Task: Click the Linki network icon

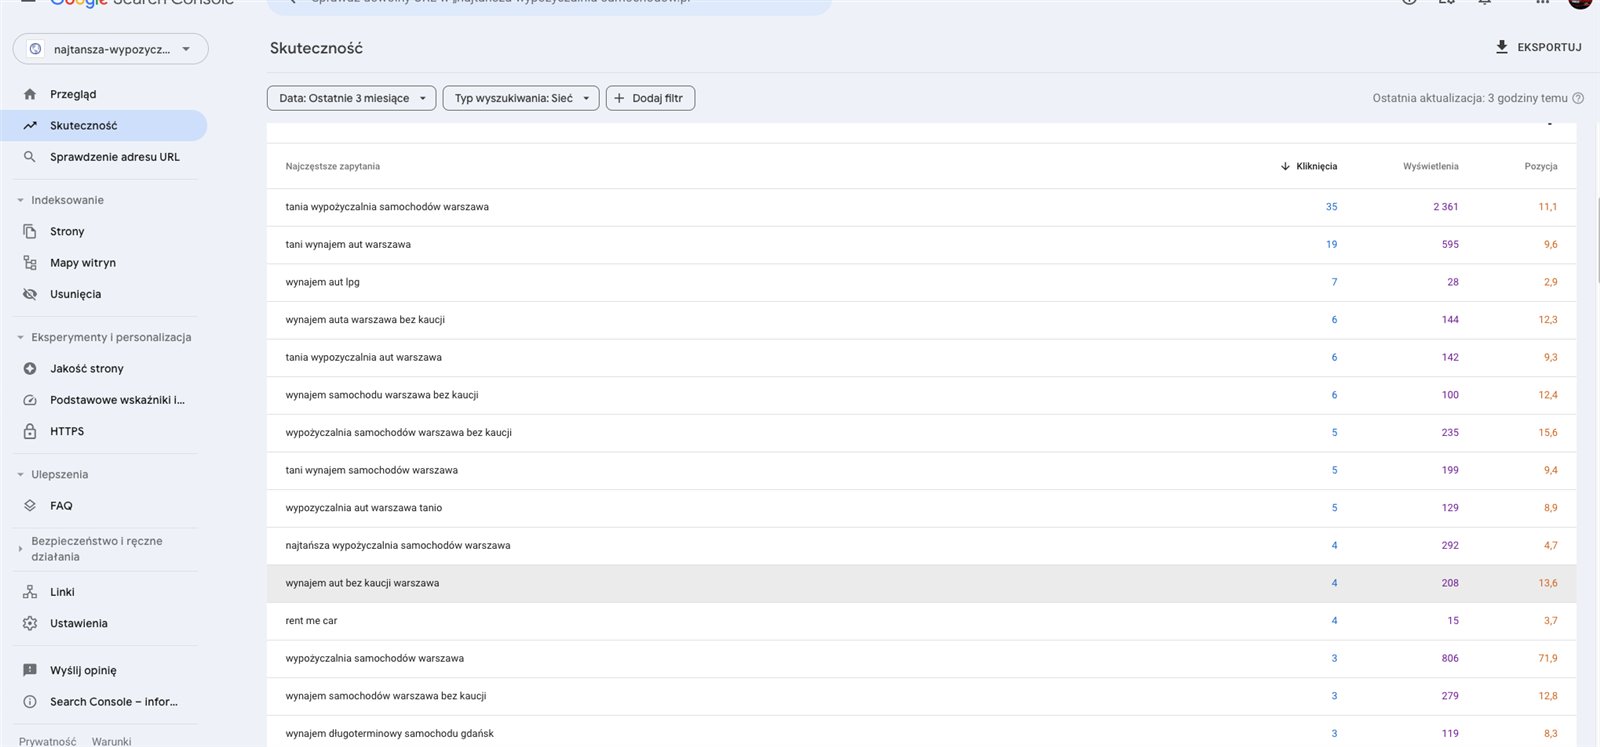Action: pos(30,592)
